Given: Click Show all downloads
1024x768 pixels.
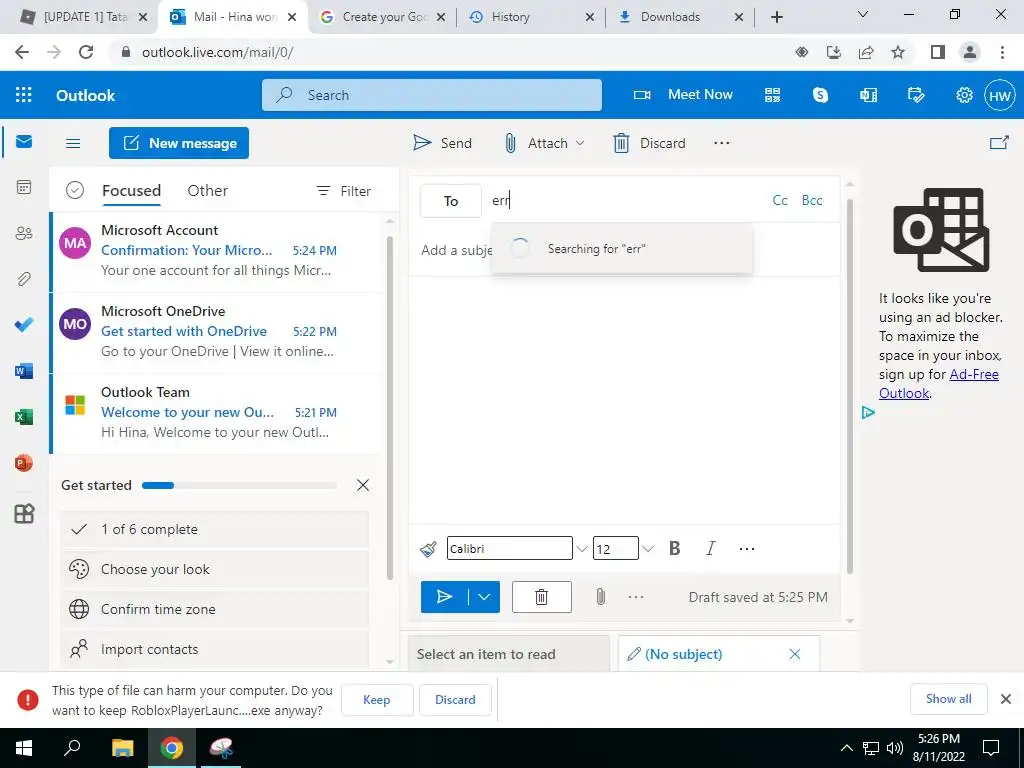Looking at the screenshot, I should pyautogui.click(x=948, y=699).
